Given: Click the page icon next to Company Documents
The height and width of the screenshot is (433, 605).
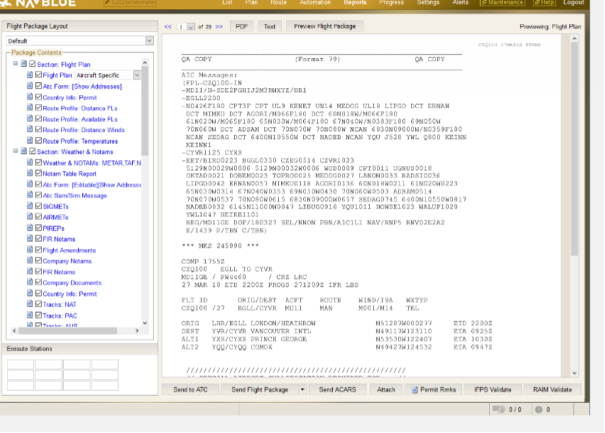Looking at the screenshot, I should (30, 282).
